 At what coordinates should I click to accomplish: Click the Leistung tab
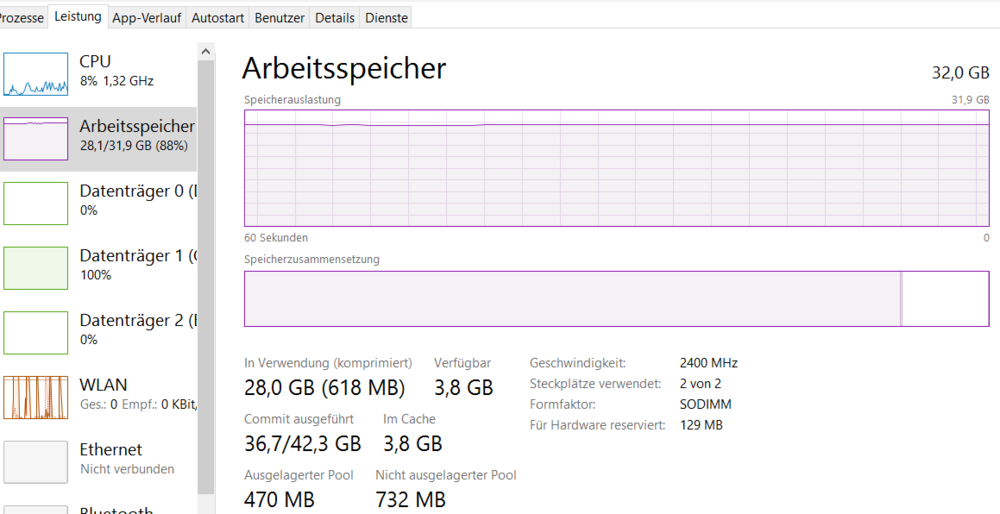(x=78, y=17)
